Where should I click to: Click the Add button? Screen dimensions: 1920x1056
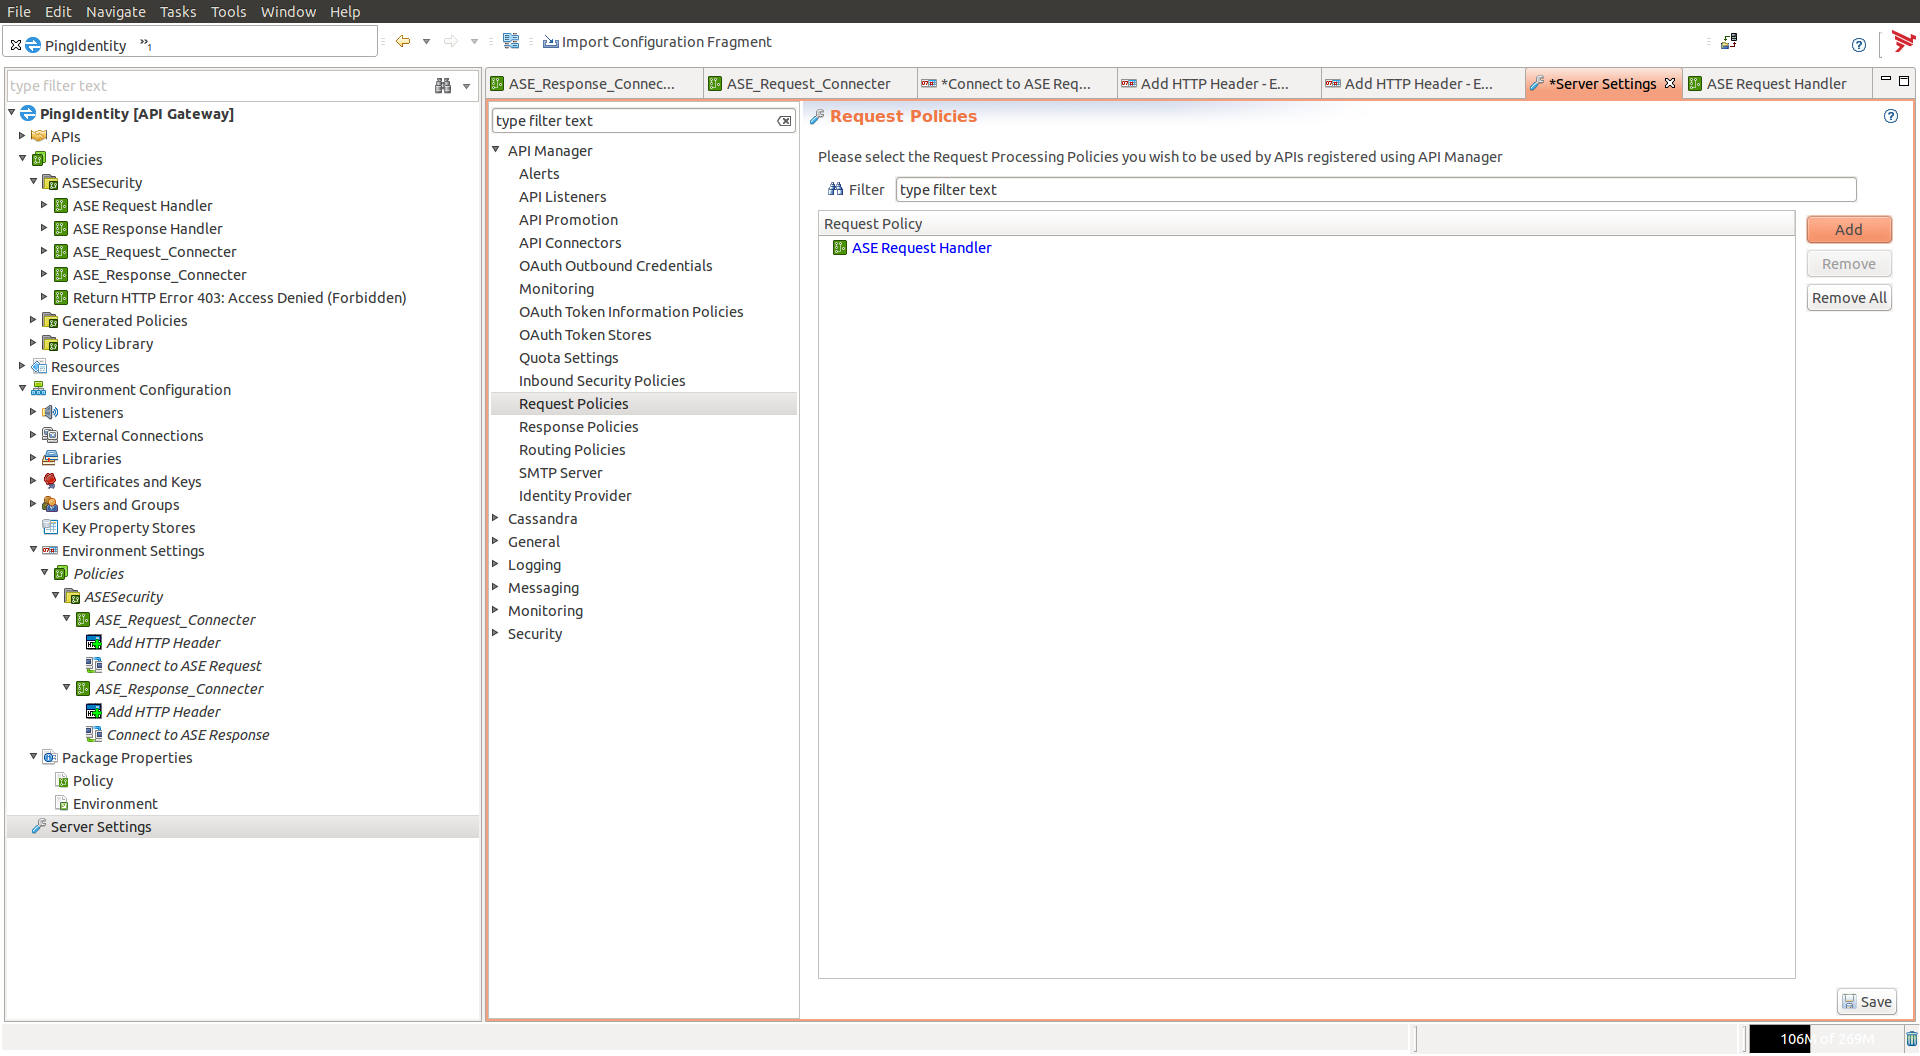1848,230
